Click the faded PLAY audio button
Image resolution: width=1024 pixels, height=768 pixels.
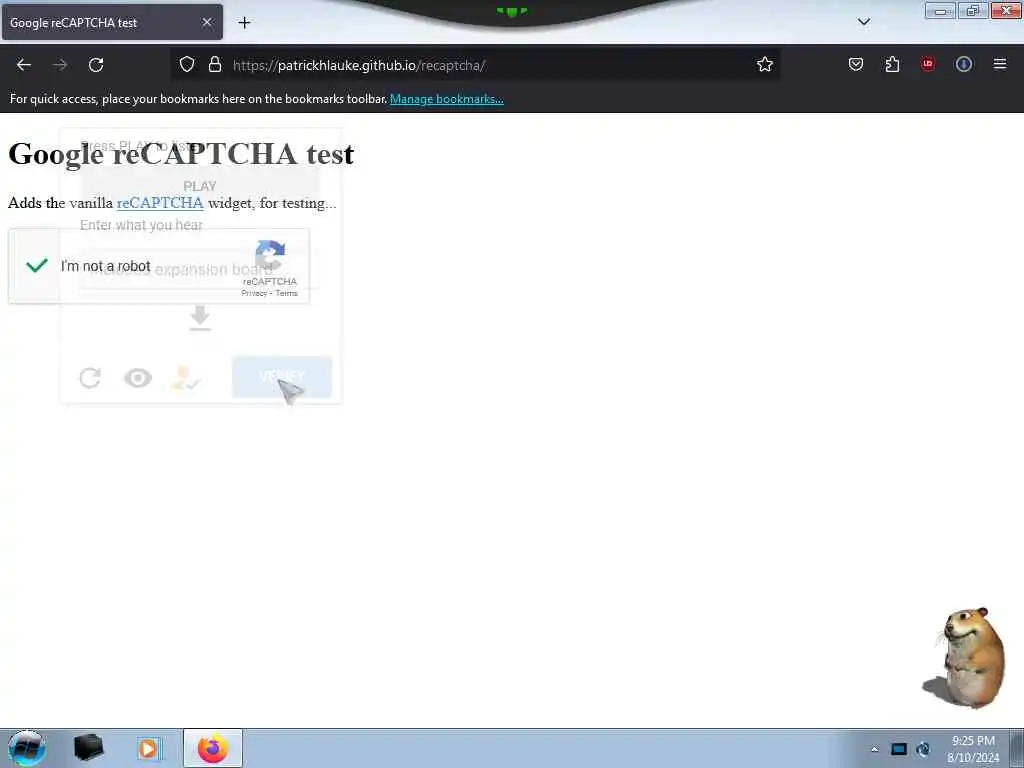click(200, 186)
